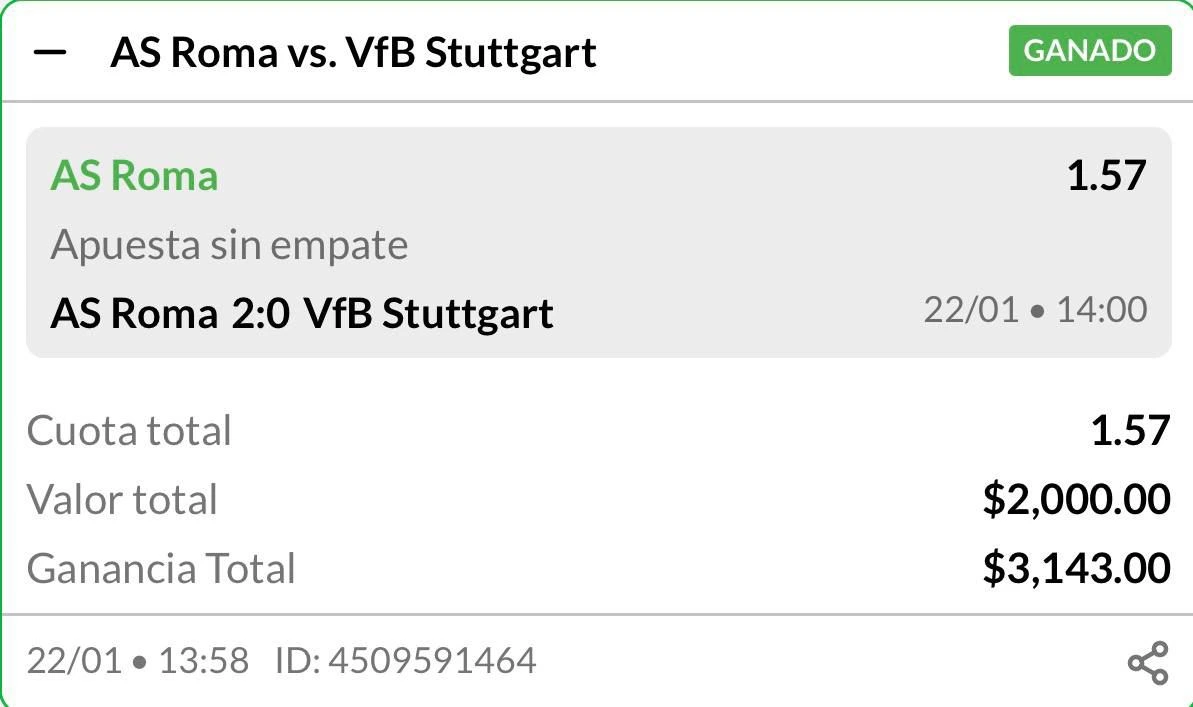Click the 14:00 kickoff time
Viewport: 1193px width, 707px height.
[x=1102, y=310]
